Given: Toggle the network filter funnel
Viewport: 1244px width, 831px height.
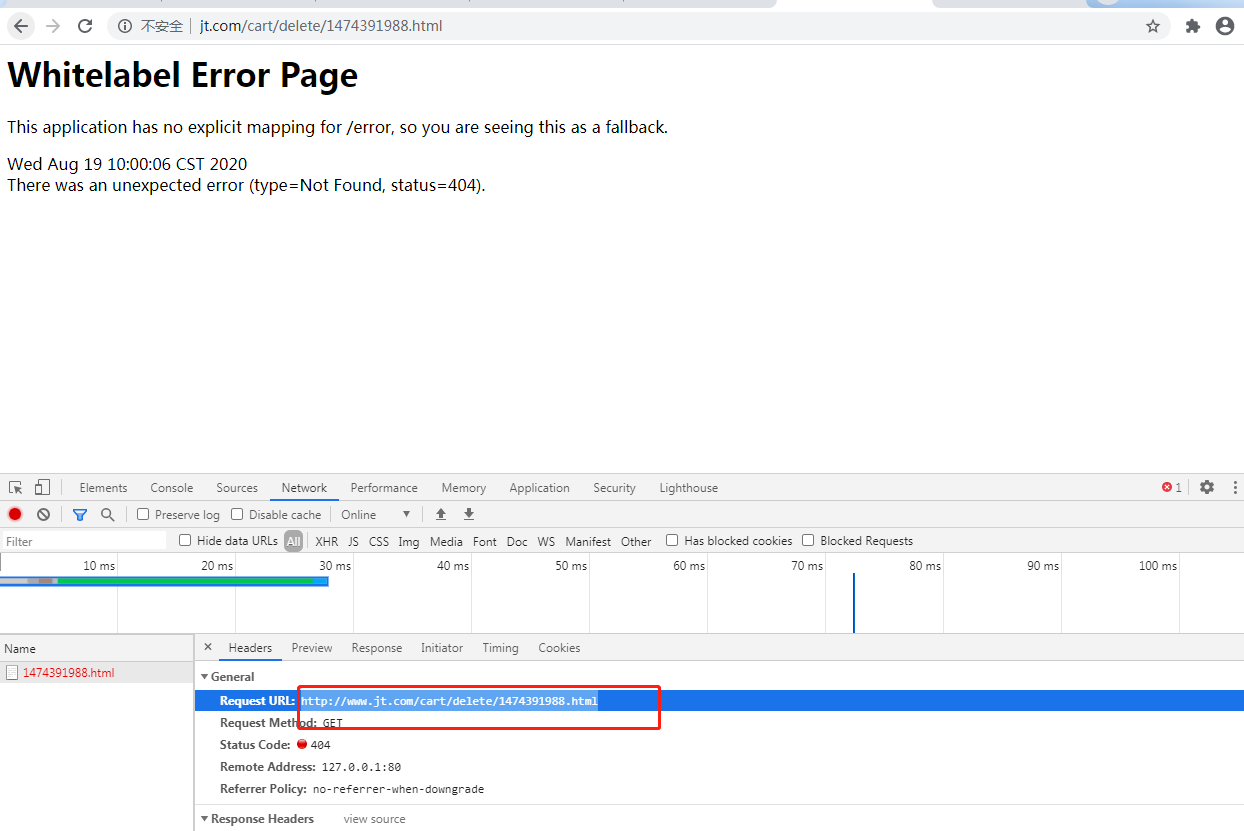Looking at the screenshot, I should coord(80,514).
